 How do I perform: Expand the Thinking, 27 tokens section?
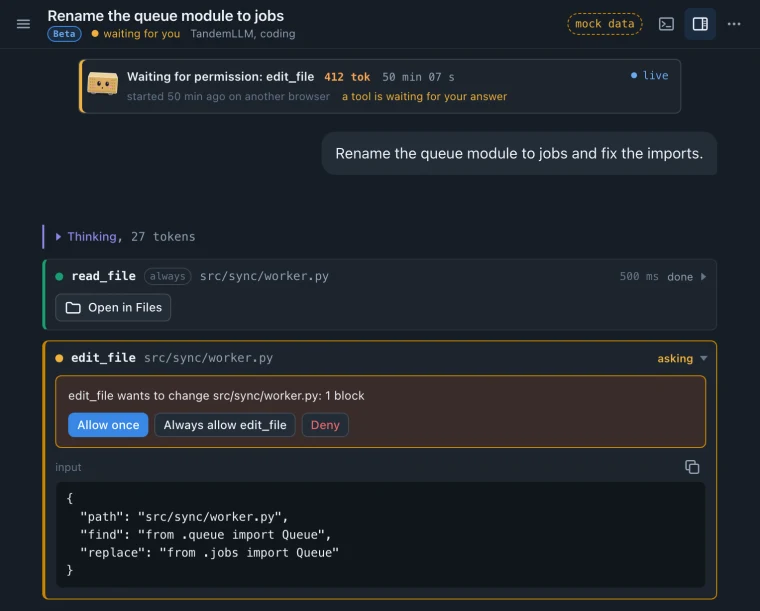click(126, 236)
